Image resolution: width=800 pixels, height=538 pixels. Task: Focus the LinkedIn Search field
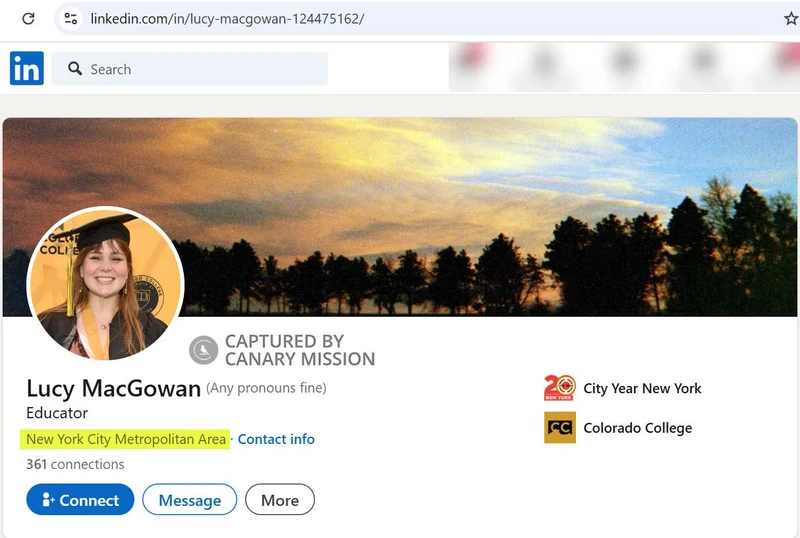point(190,68)
